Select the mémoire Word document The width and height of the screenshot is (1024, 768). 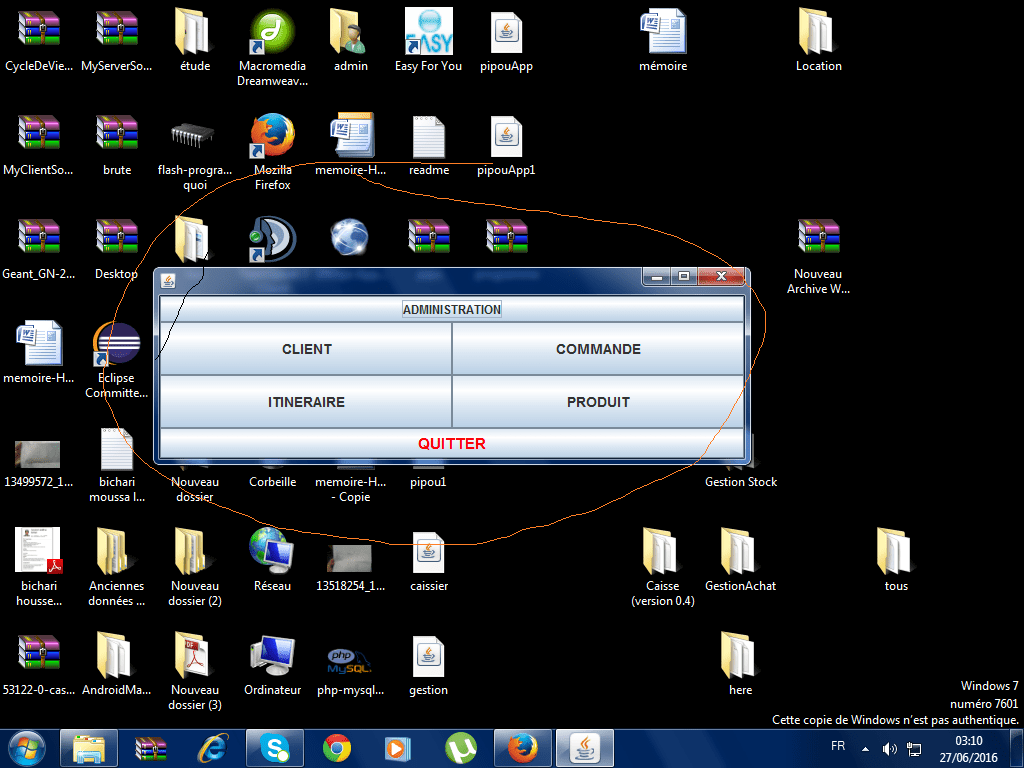point(663,31)
